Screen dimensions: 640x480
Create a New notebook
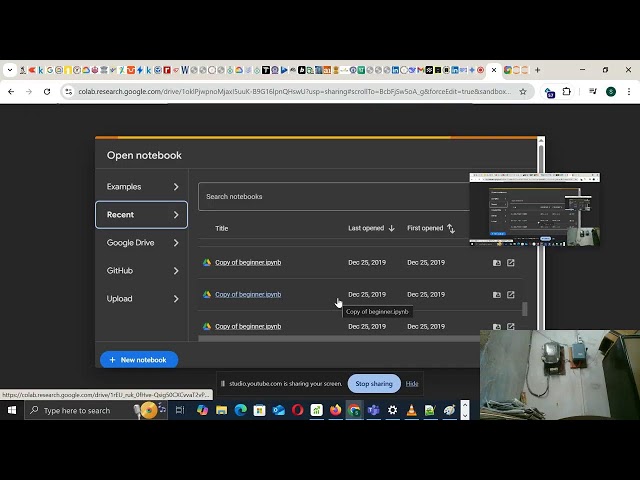139,360
